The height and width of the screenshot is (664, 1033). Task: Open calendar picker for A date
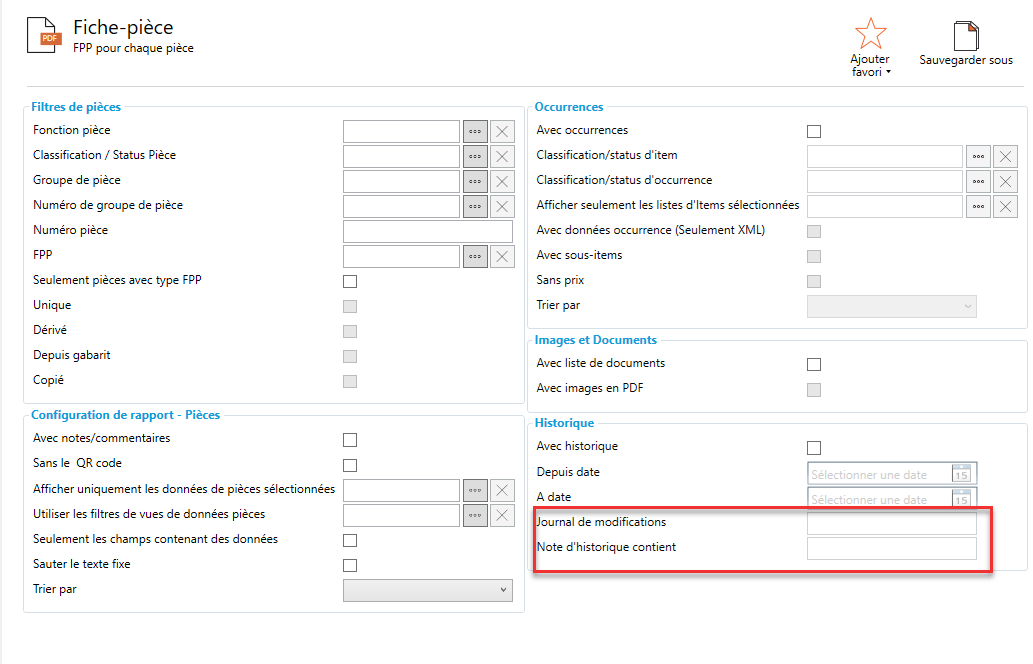pyautogui.click(x=961, y=498)
